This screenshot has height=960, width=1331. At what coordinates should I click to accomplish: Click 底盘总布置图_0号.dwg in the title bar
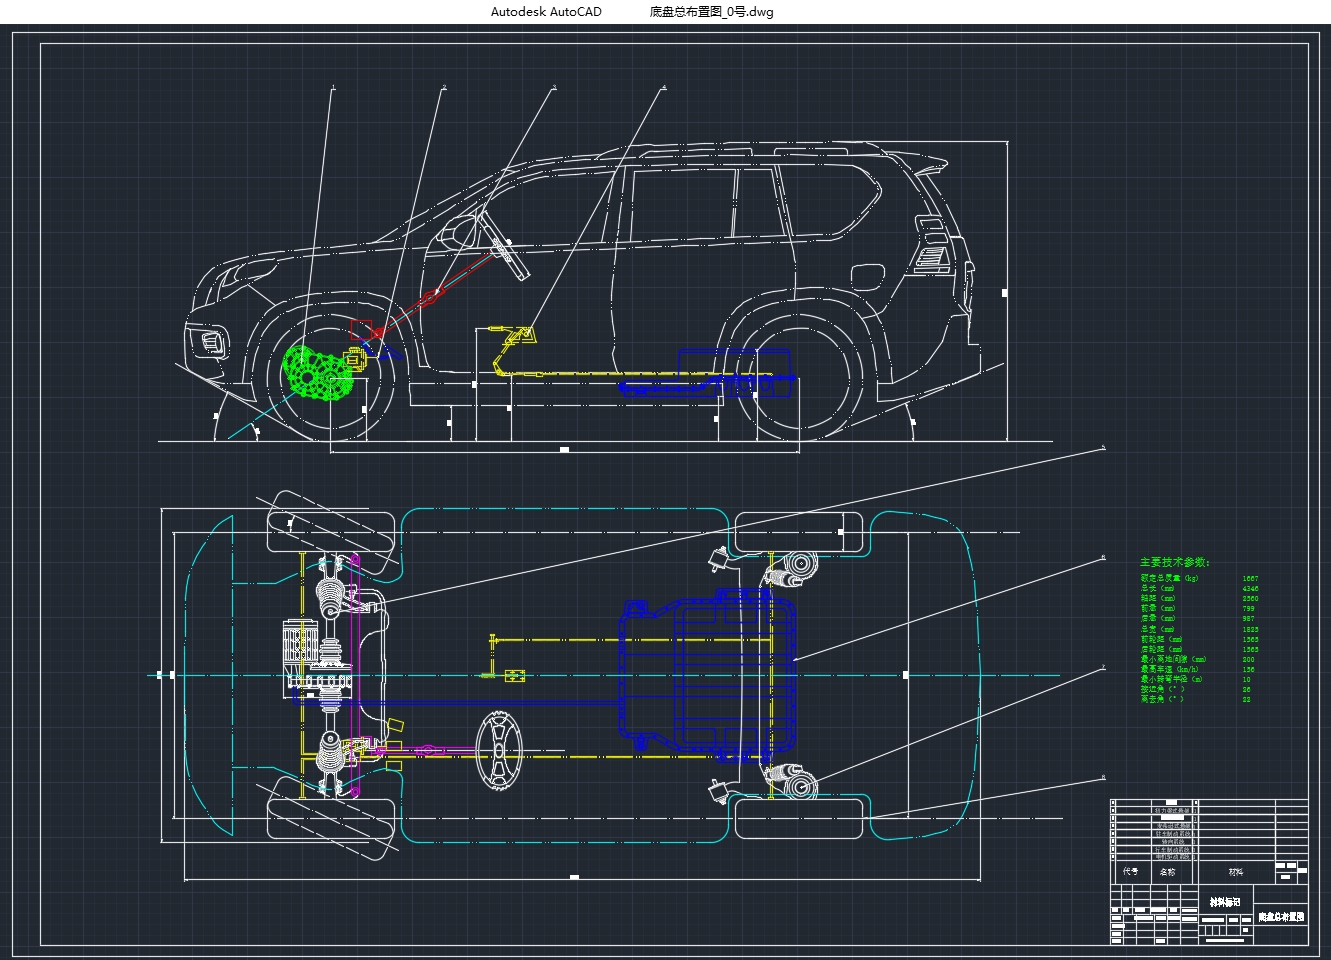pyautogui.click(x=712, y=12)
